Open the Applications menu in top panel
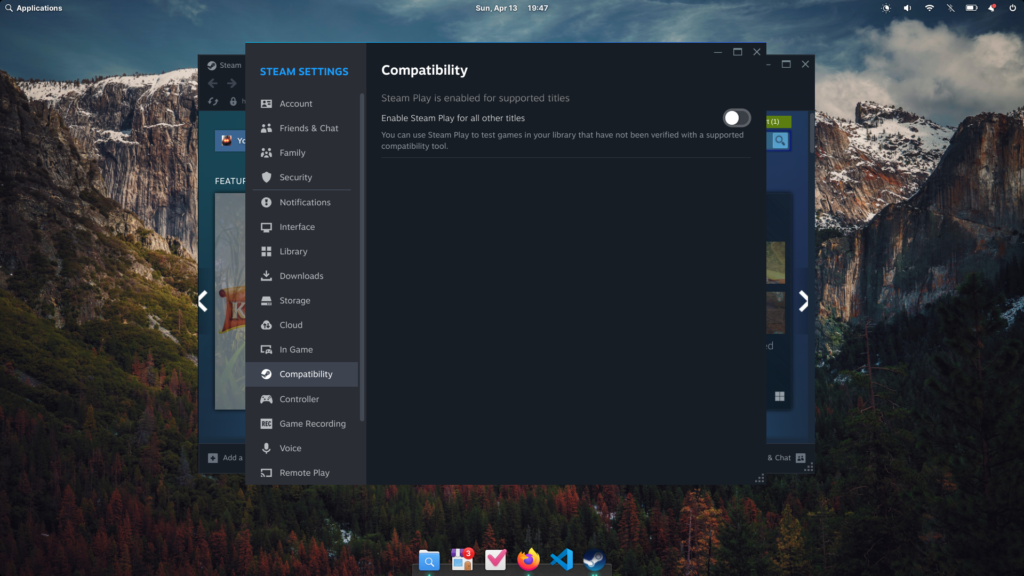 pyautogui.click(x=34, y=8)
